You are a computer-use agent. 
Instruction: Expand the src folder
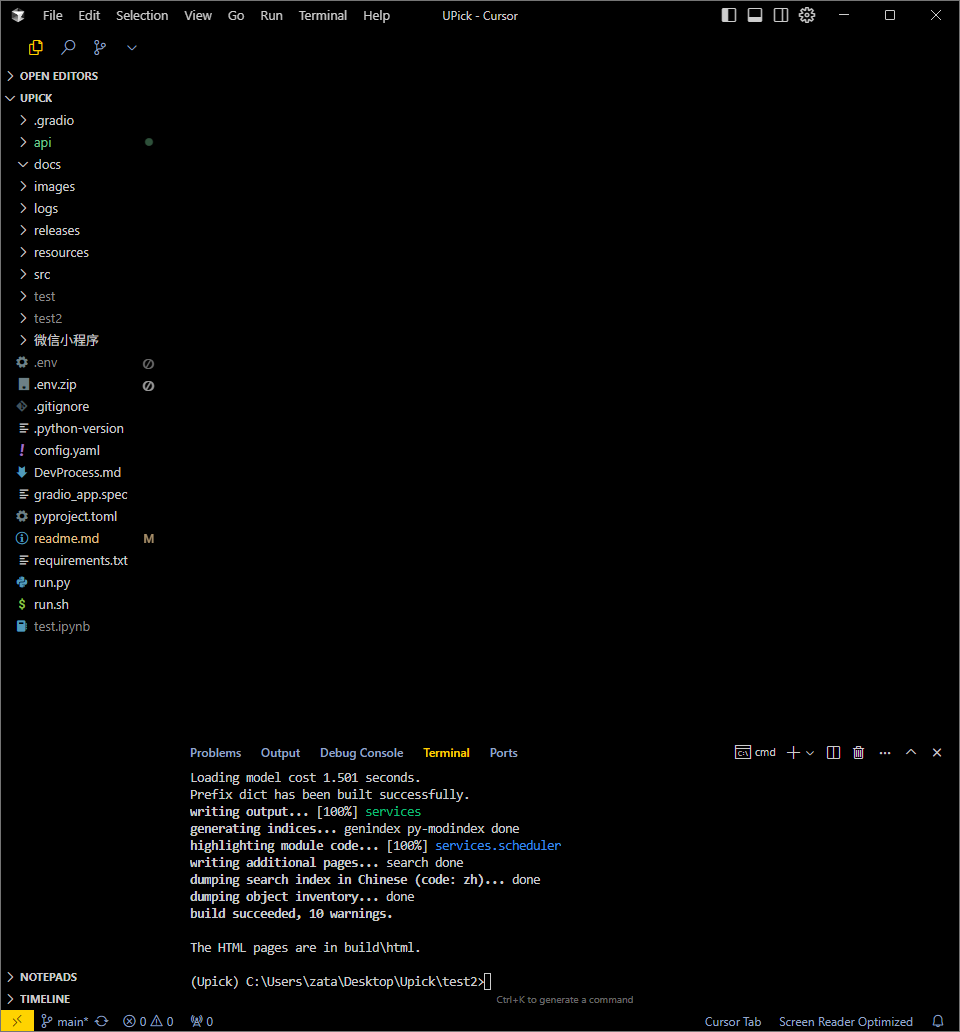pyautogui.click(x=80, y=274)
